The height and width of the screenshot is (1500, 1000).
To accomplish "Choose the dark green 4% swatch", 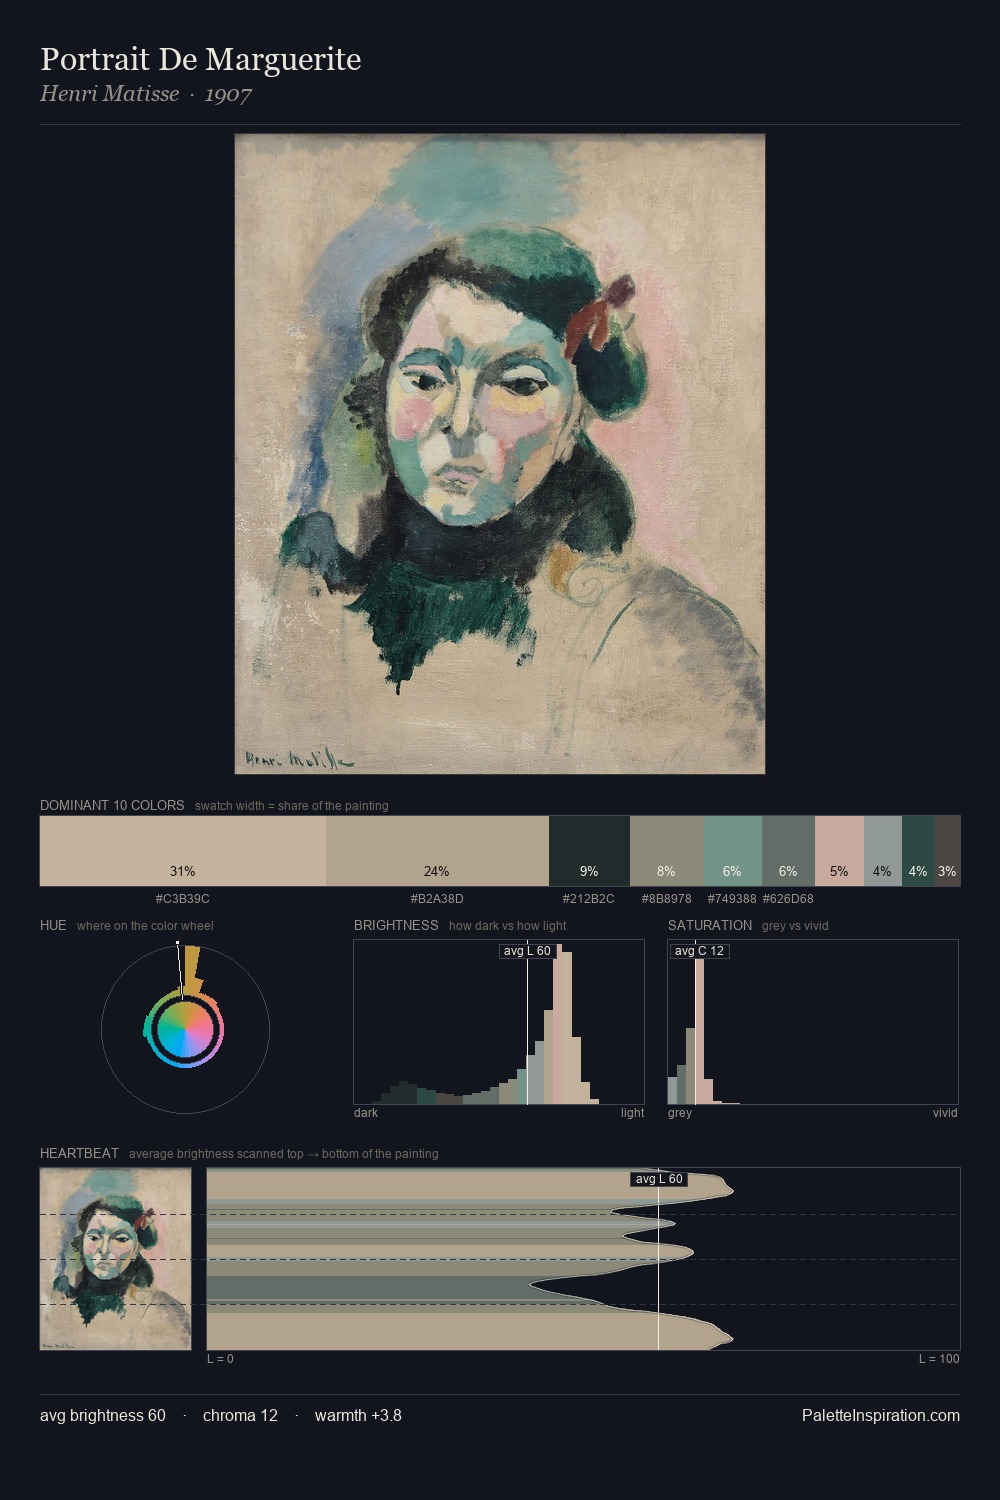I will click(918, 851).
